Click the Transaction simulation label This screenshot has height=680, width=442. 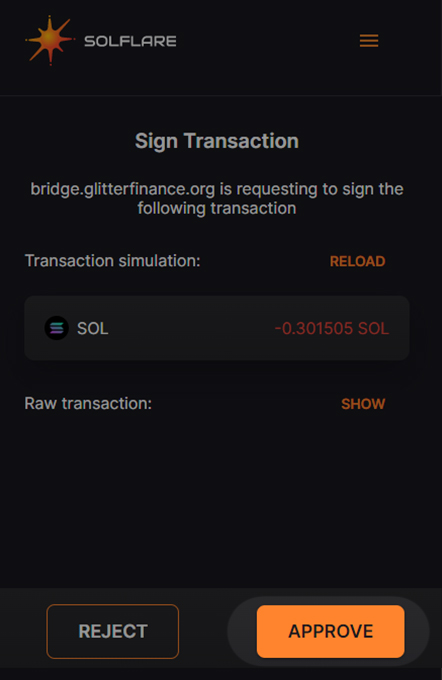112,261
